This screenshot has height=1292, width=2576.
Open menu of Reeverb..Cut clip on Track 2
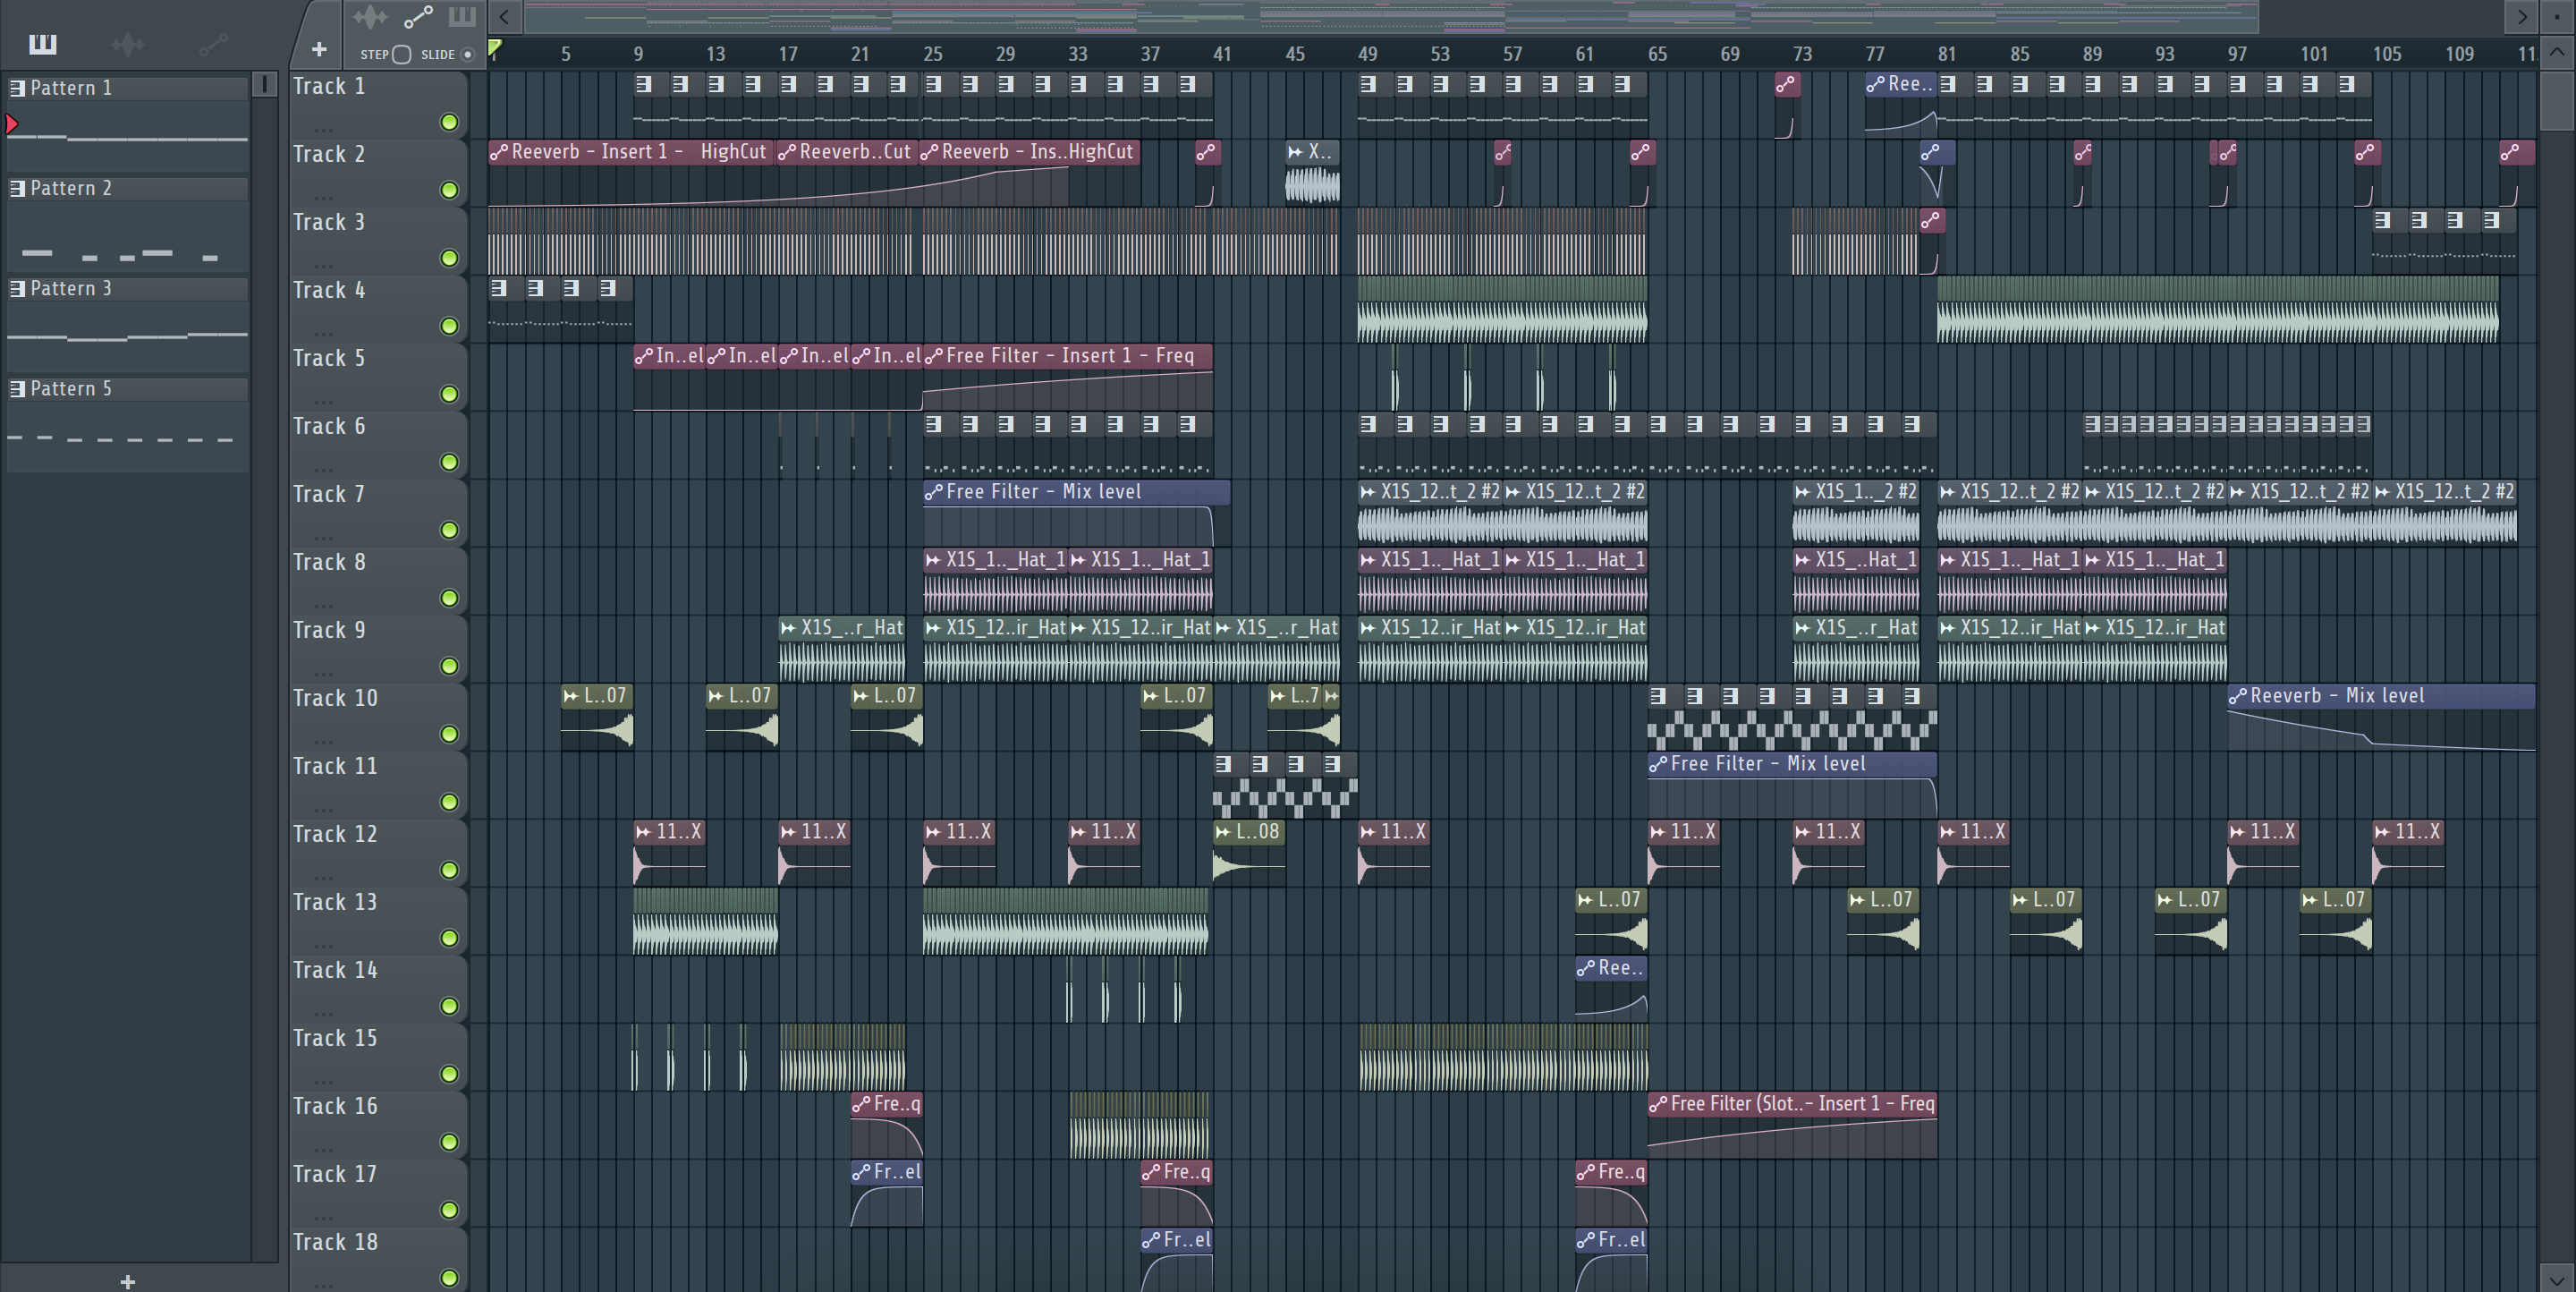pos(788,152)
